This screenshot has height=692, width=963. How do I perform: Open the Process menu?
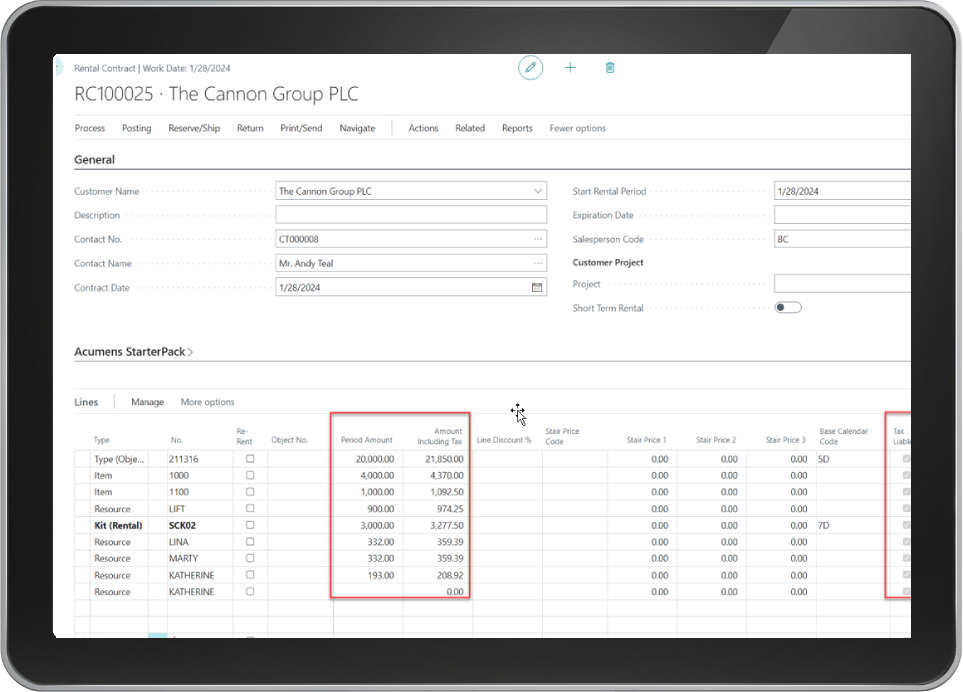90,128
